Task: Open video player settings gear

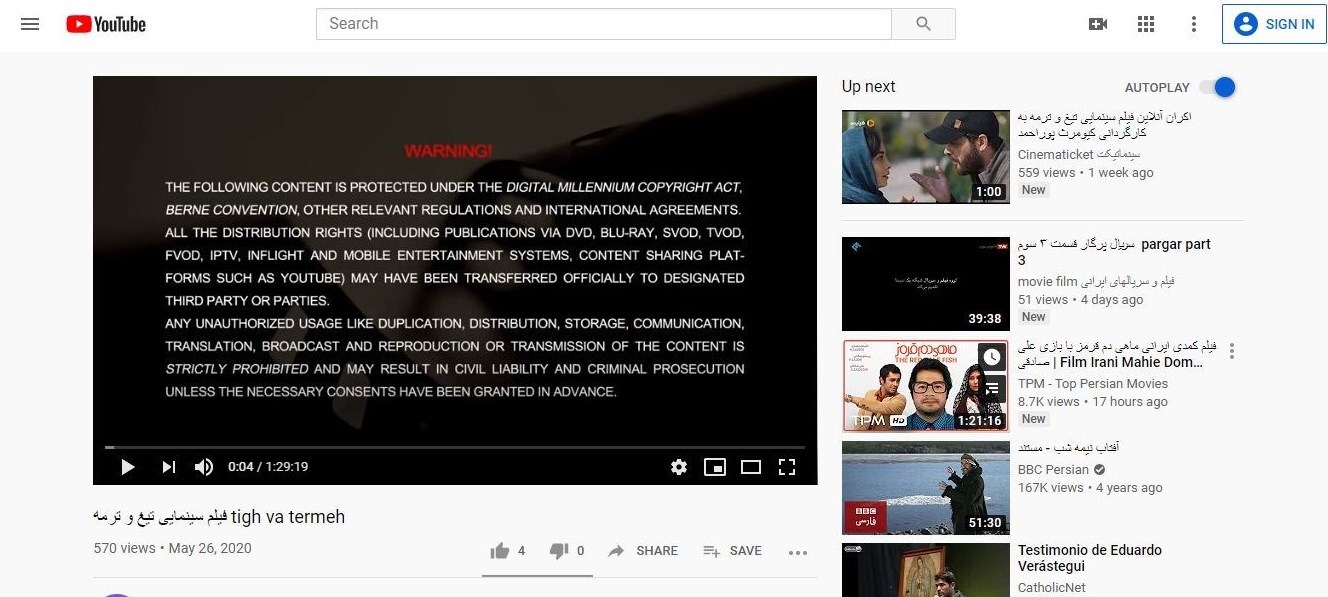Action: 679,467
